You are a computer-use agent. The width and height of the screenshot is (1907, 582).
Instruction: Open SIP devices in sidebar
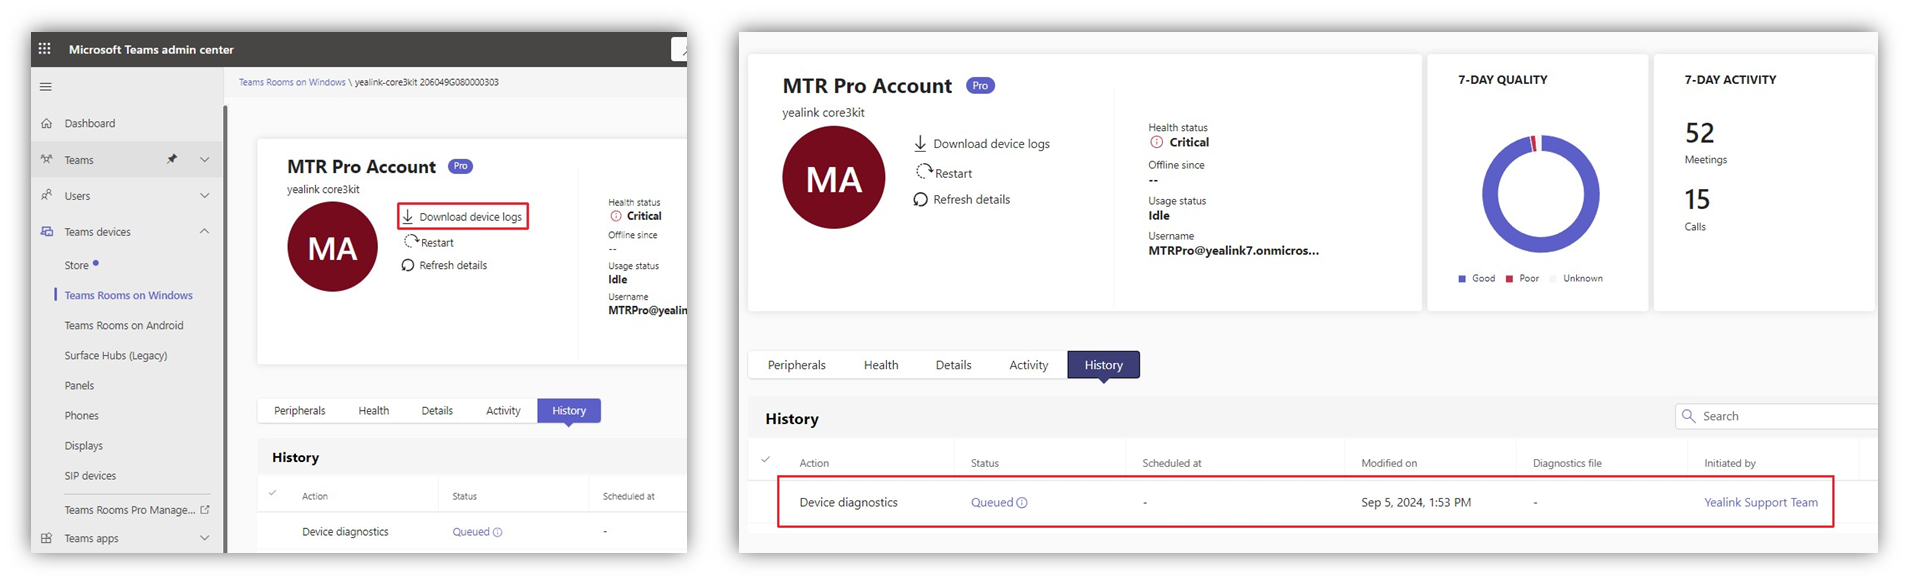pyautogui.click(x=90, y=475)
